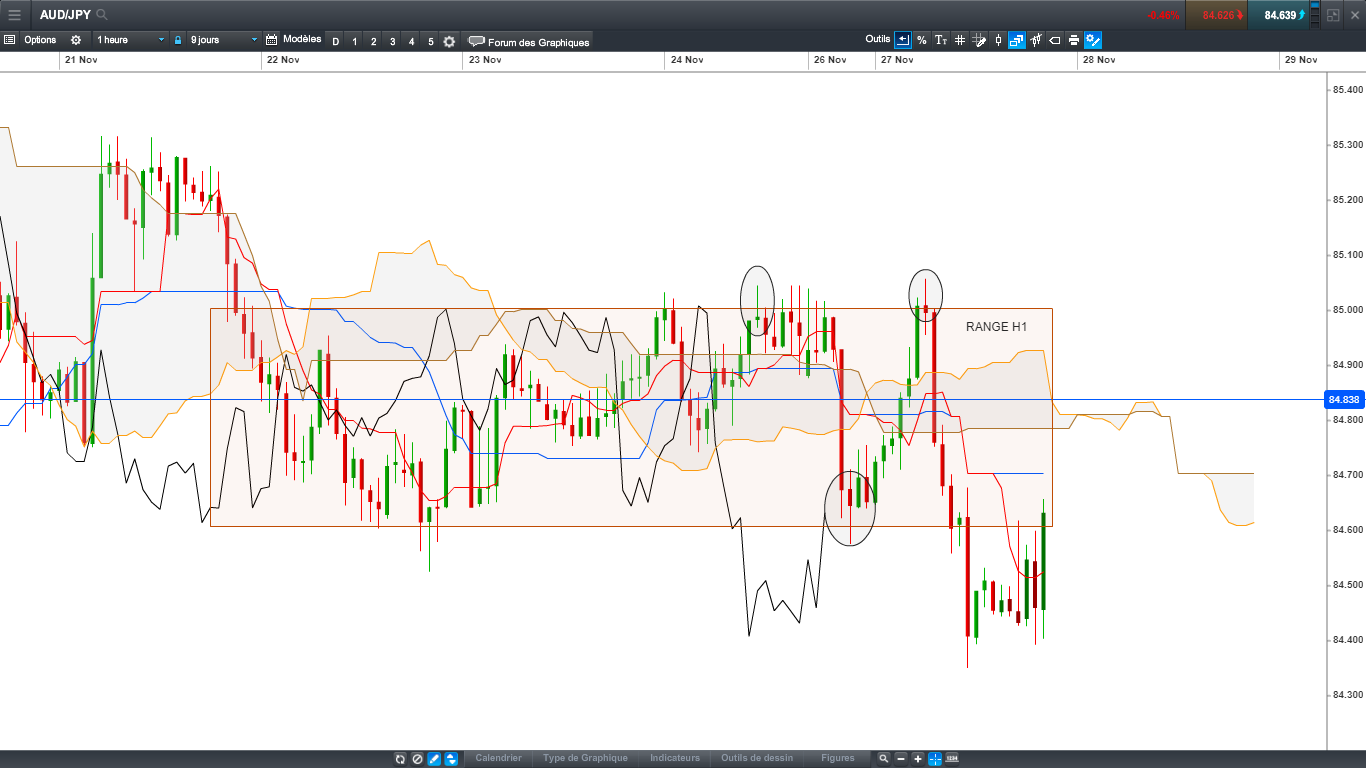Image resolution: width=1366 pixels, height=768 pixels.
Task: Toggle the pencil drawing mode
Action: point(434,759)
